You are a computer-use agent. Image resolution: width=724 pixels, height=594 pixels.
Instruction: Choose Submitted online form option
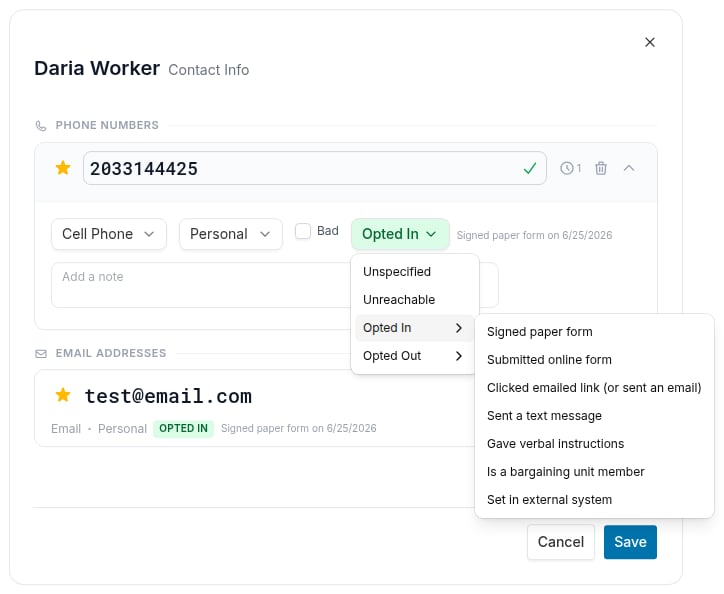[594, 360]
